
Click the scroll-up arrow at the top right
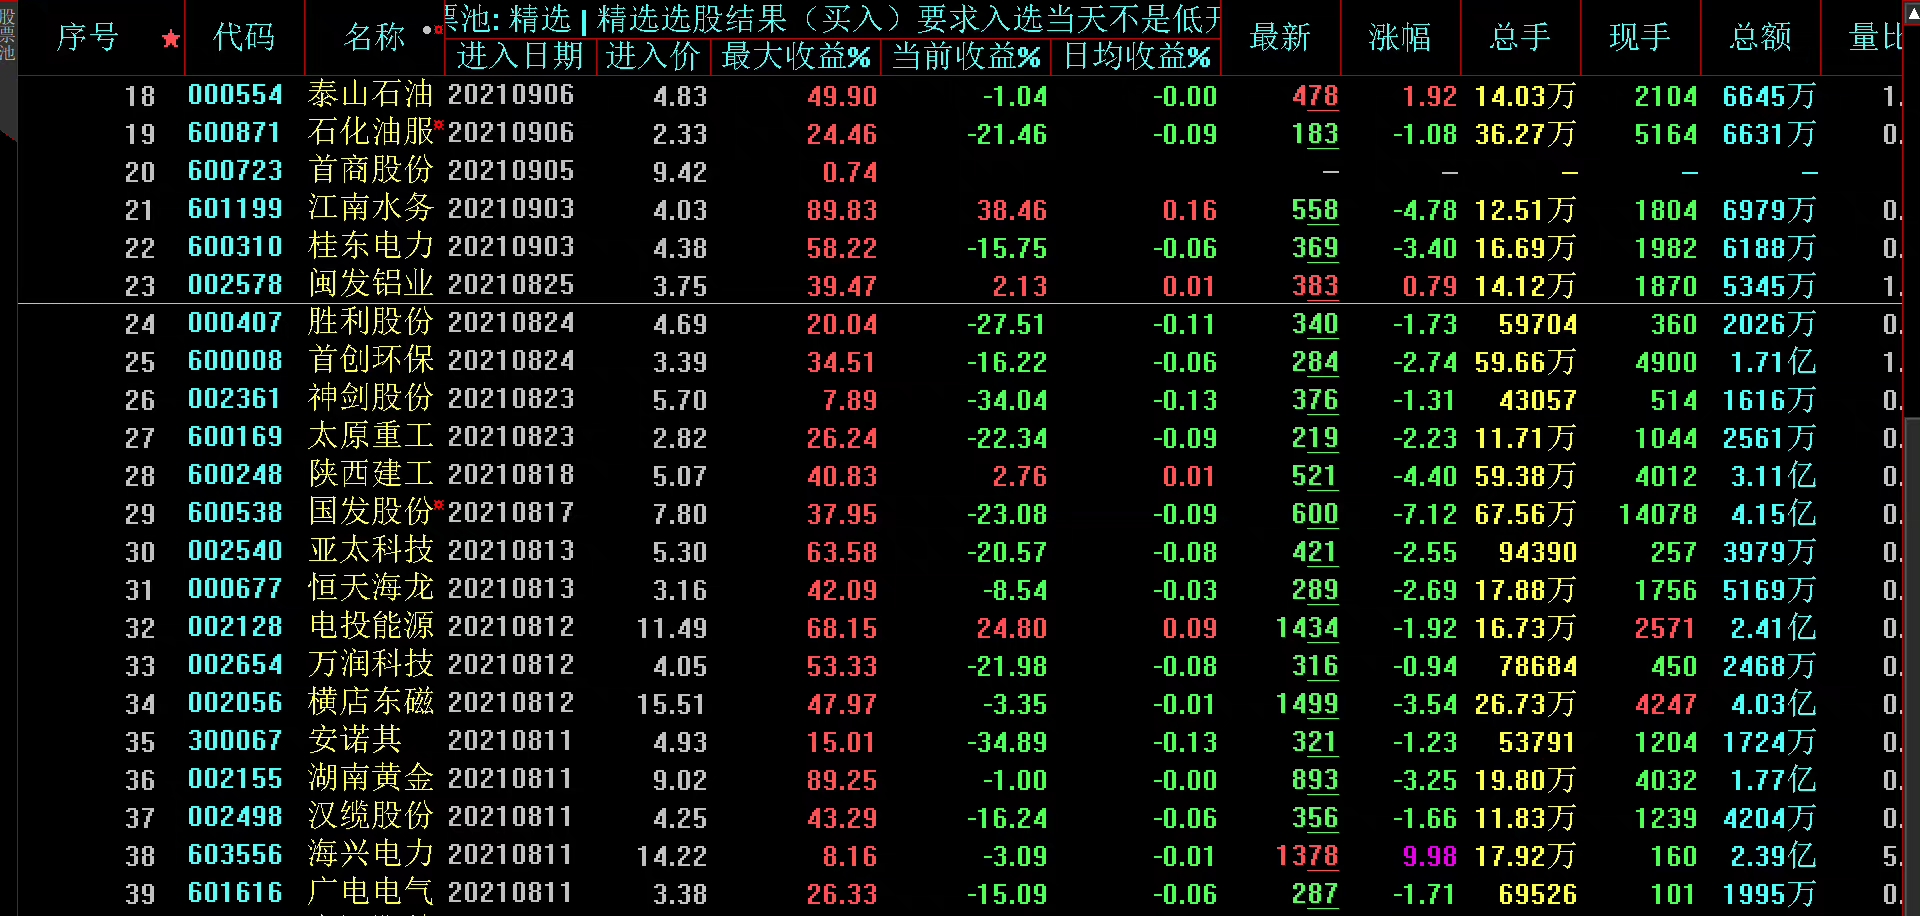(1912, 15)
